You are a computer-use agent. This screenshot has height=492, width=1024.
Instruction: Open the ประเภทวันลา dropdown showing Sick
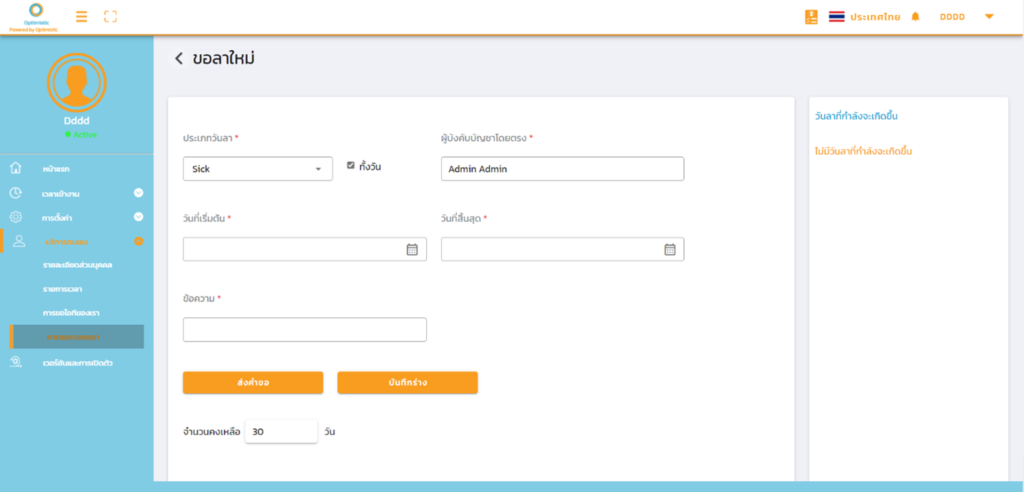pos(257,169)
